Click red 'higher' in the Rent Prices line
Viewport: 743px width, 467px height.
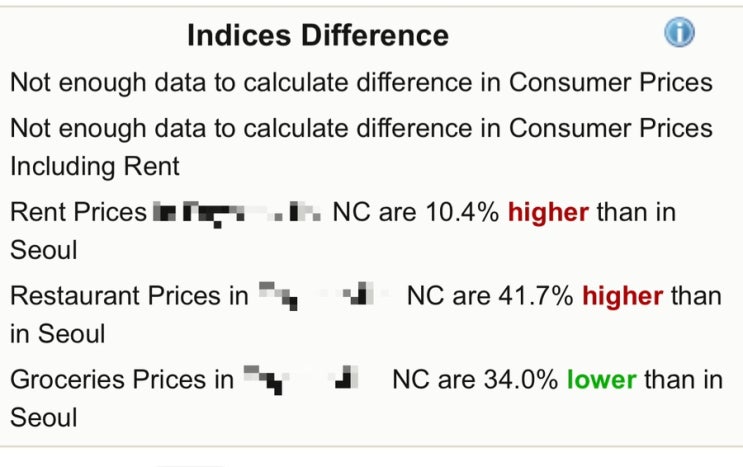pos(550,212)
